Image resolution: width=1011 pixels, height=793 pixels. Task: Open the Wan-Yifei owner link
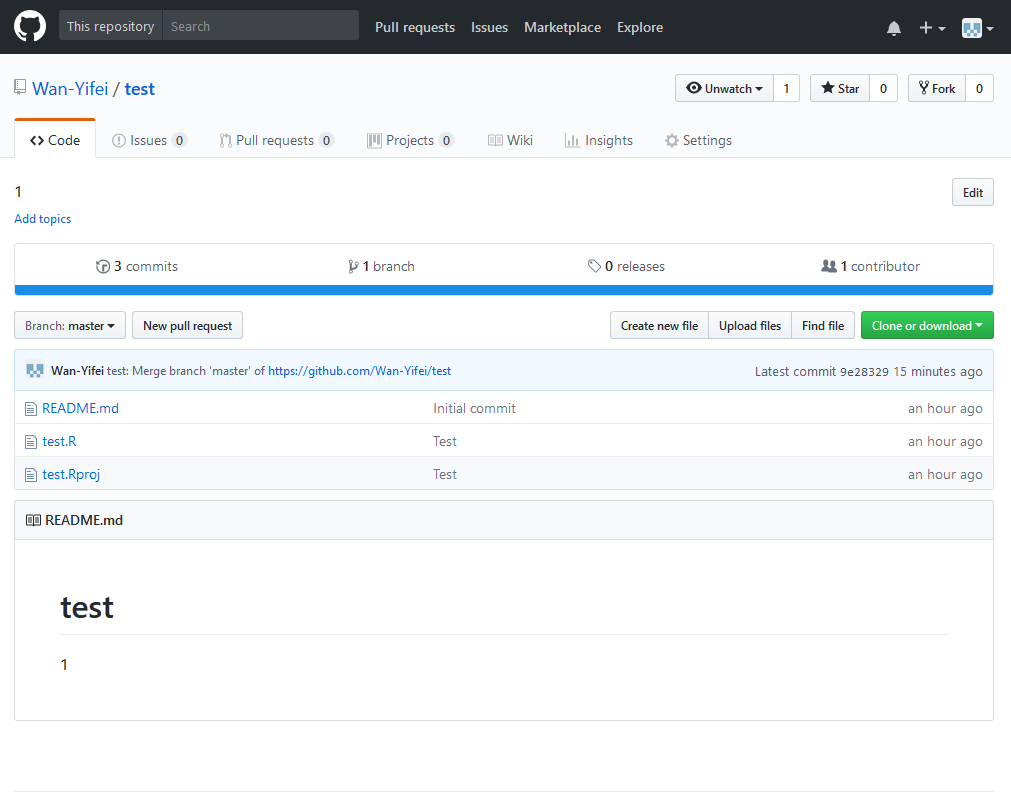(x=70, y=88)
